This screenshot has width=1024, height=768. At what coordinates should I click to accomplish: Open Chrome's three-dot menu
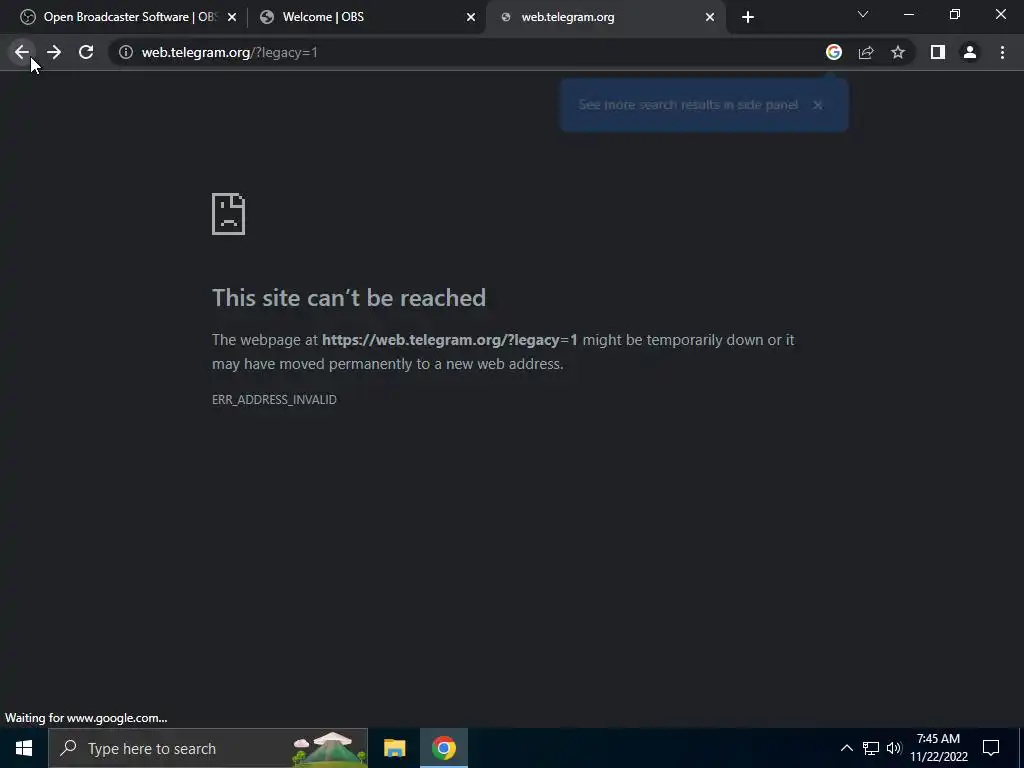[x=1002, y=52]
